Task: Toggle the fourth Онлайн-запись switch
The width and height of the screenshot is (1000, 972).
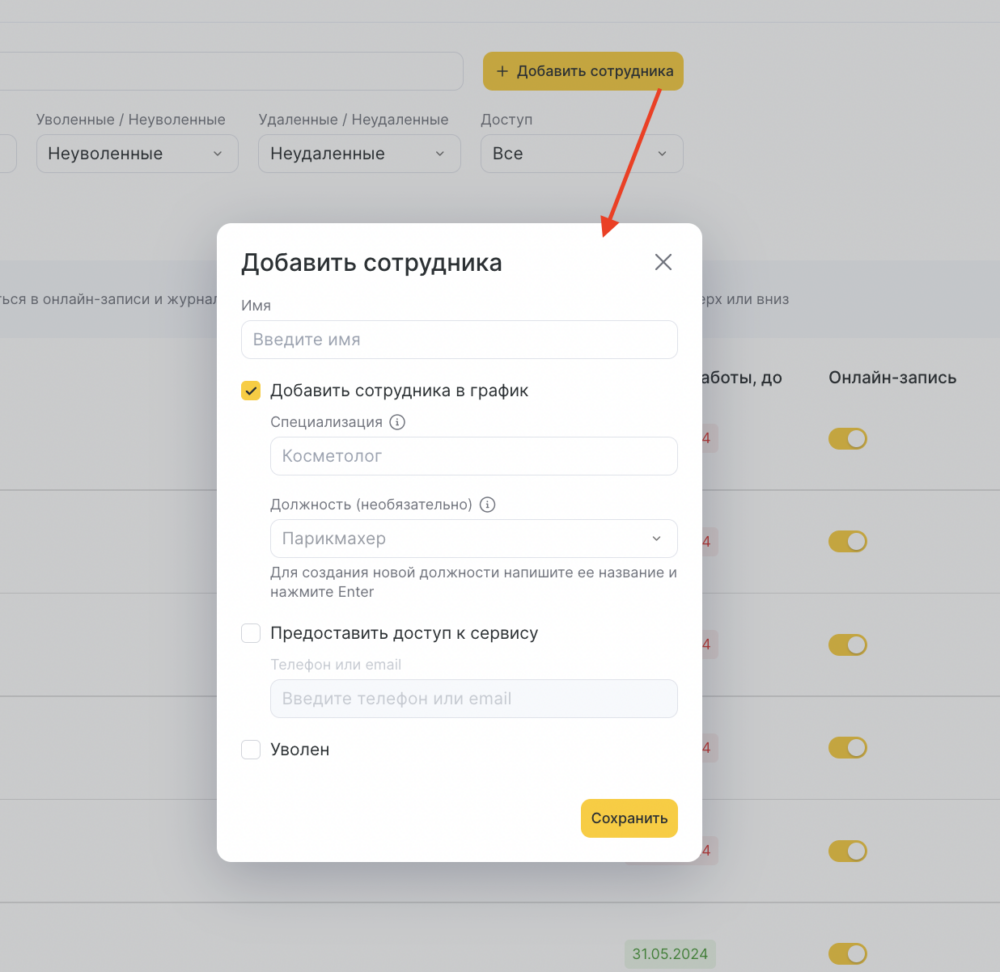Action: click(848, 747)
